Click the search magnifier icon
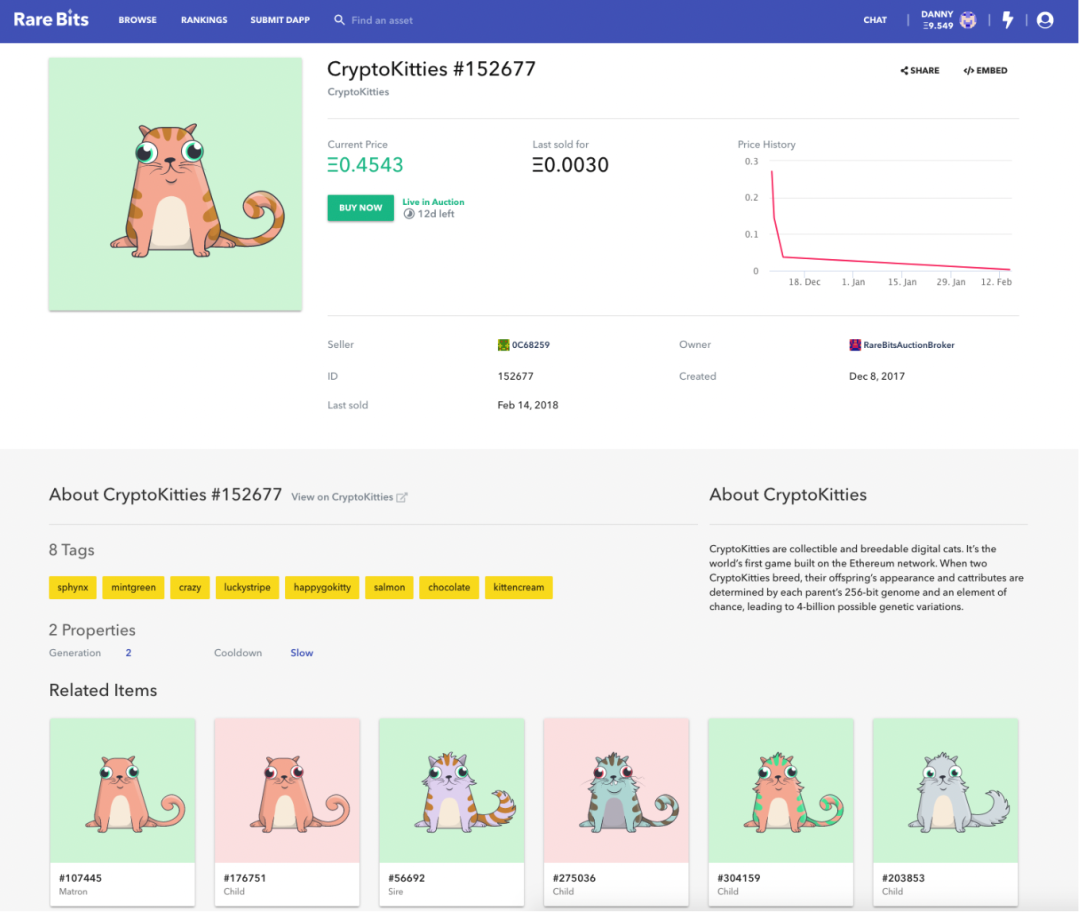This screenshot has width=1080, height=912. [x=339, y=20]
